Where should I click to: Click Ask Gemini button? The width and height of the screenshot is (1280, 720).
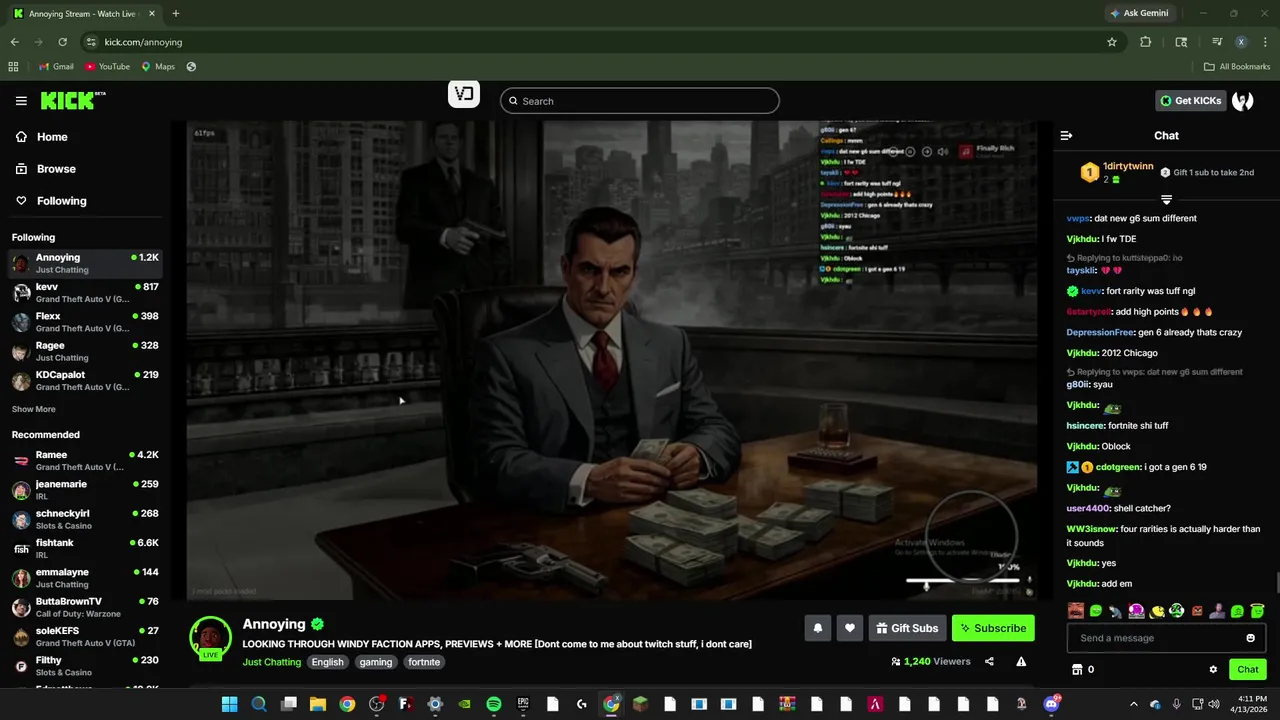coord(1138,13)
